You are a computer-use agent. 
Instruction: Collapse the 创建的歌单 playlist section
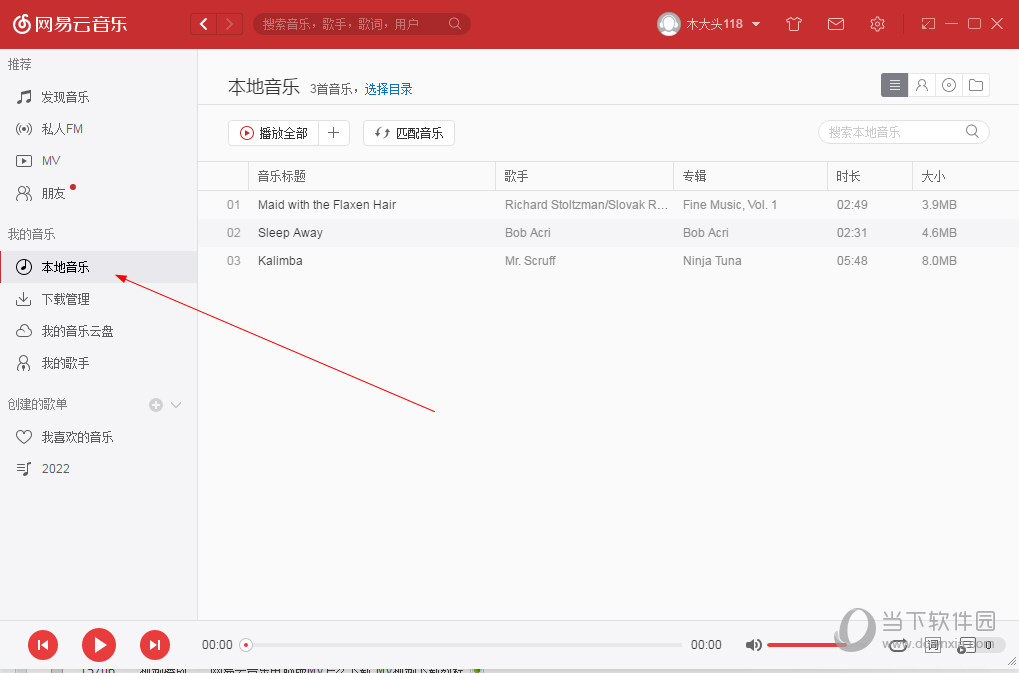click(174, 404)
